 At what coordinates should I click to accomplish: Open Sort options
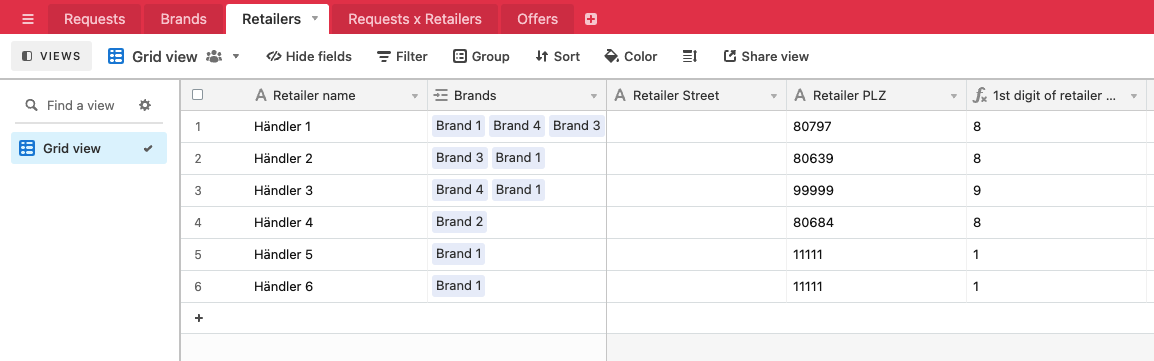pyautogui.click(x=557, y=57)
